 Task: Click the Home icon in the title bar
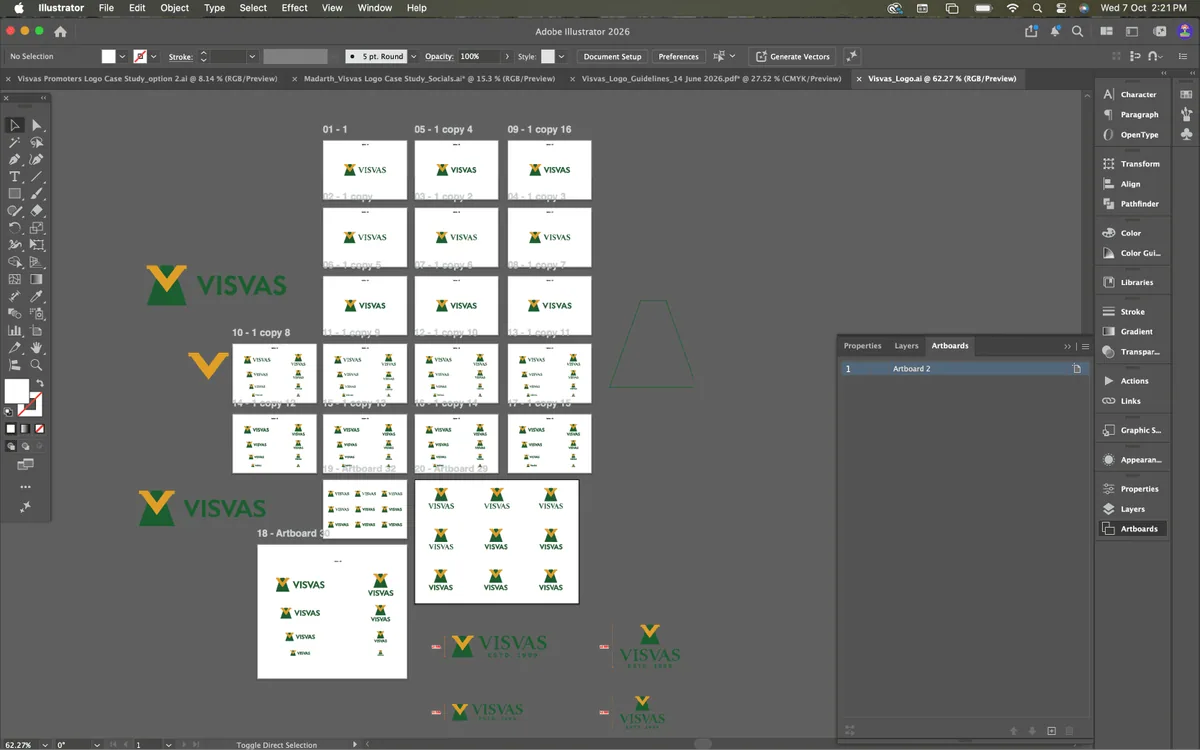pyautogui.click(x=60, y=31)
